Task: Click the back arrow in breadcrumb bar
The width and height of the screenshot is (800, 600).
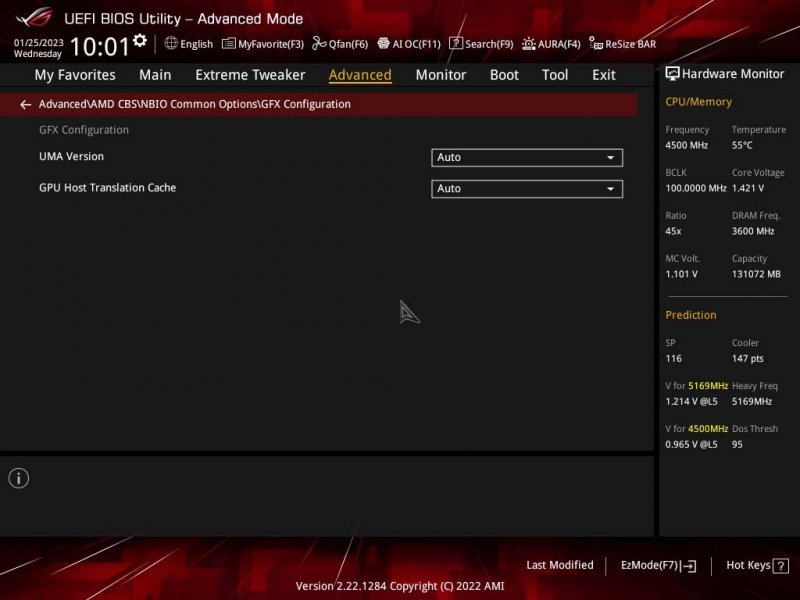Action: 26,105
